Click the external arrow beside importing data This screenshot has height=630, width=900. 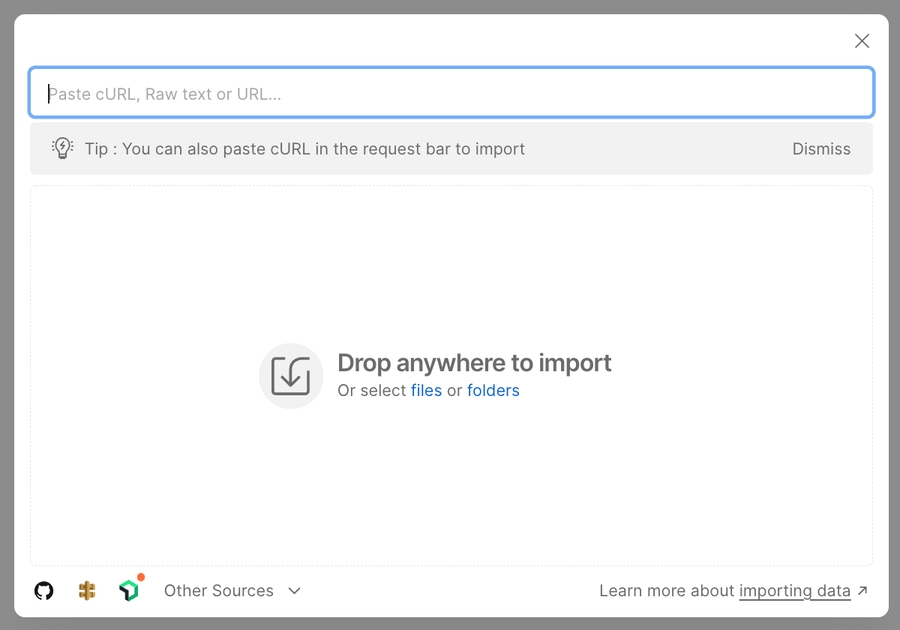pos(863,591)
